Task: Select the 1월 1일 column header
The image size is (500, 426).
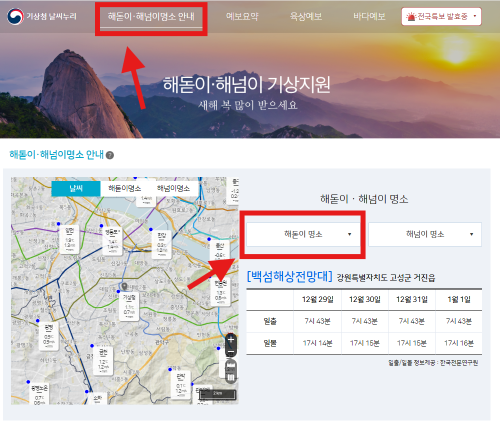Action: [x=459, y=299]
